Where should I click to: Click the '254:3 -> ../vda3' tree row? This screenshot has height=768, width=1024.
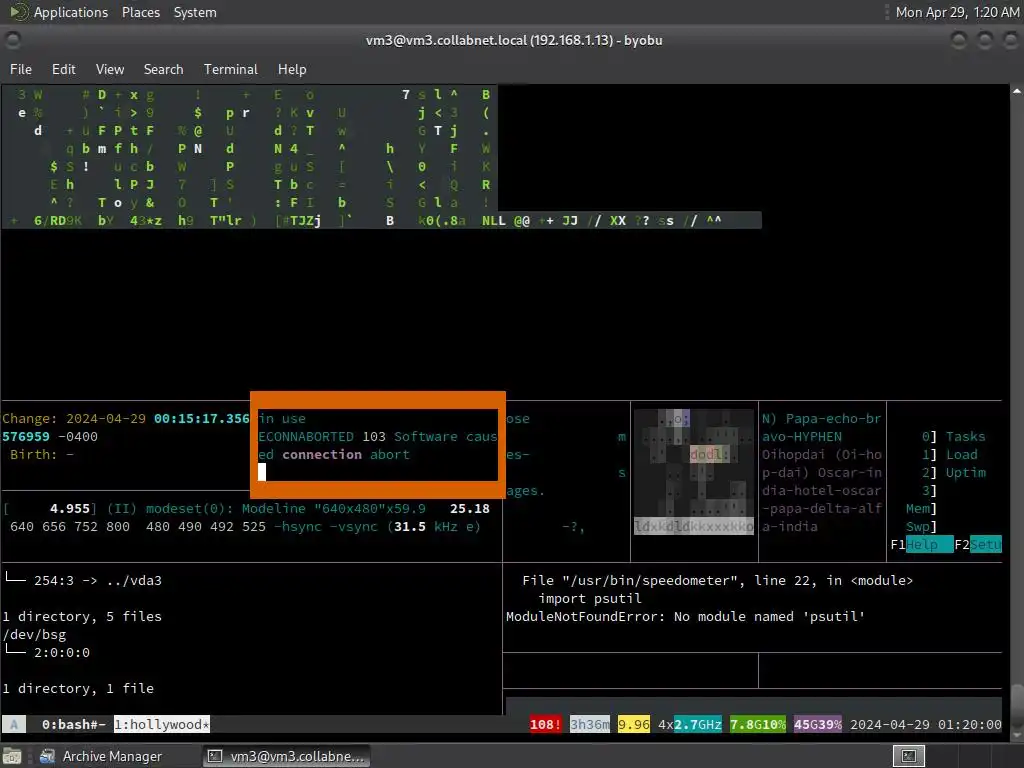pos(83,581)
